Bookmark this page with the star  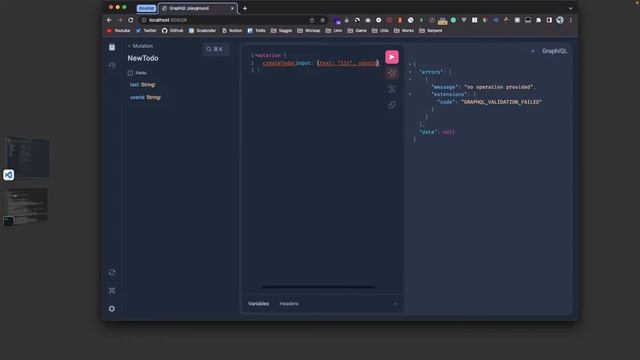coord(322,20)
